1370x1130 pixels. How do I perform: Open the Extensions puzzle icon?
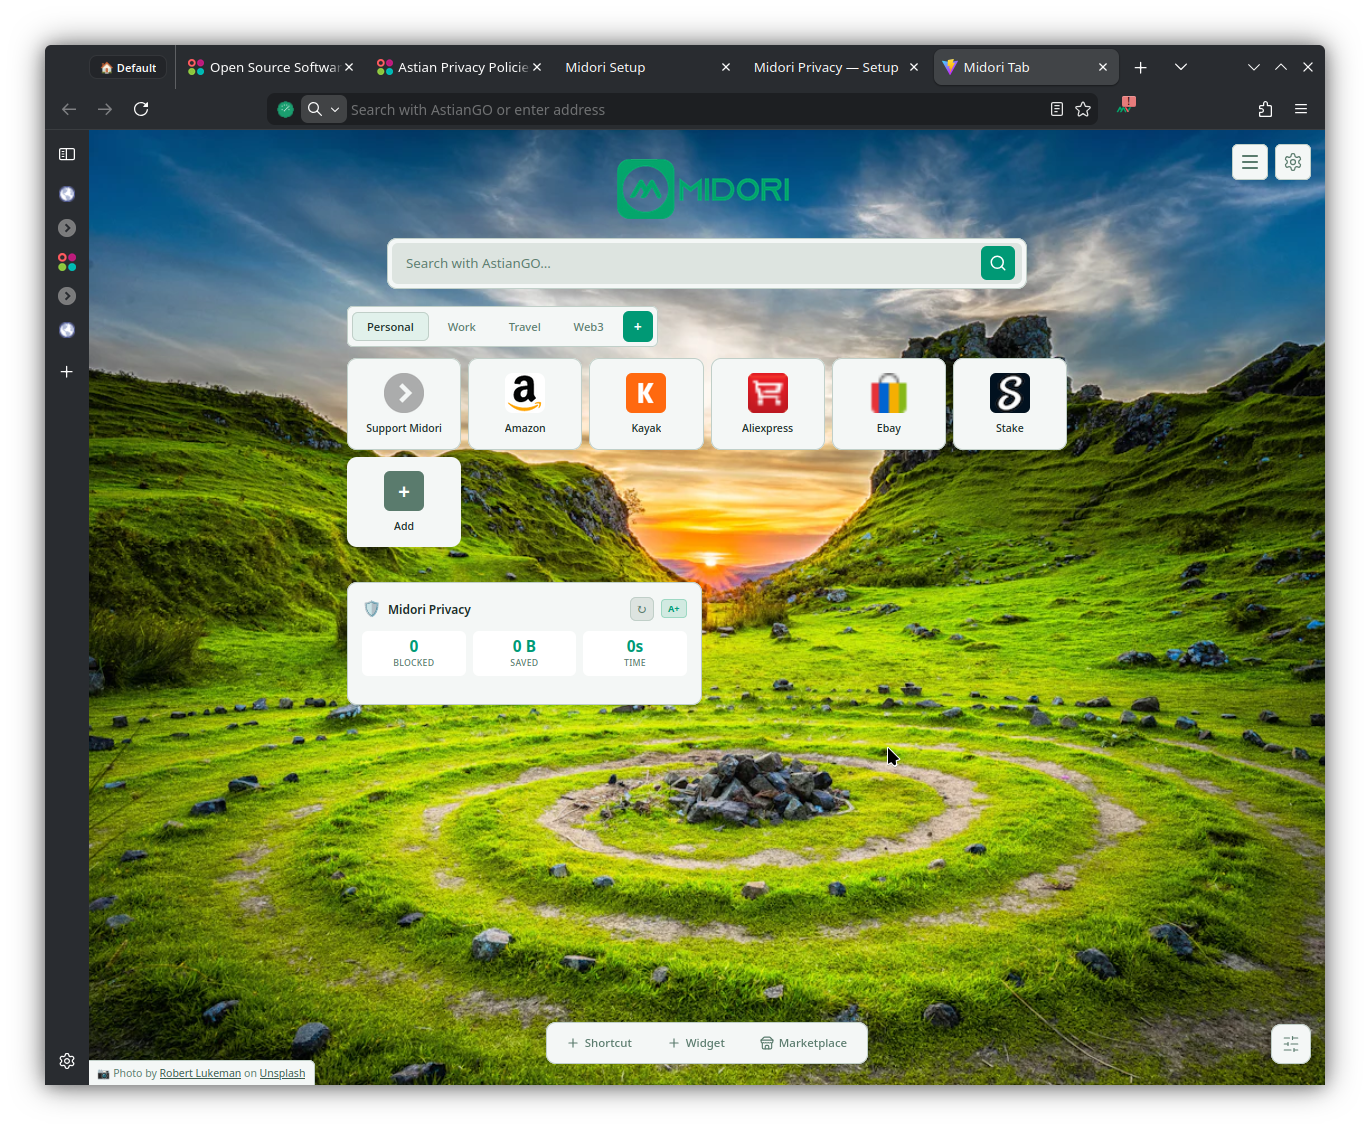tap(1265, 109)
